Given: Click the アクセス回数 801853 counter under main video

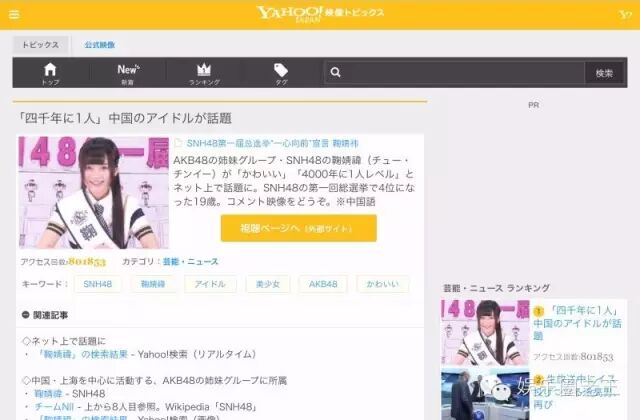Looking at the screenshot, I should pos(63,262).
